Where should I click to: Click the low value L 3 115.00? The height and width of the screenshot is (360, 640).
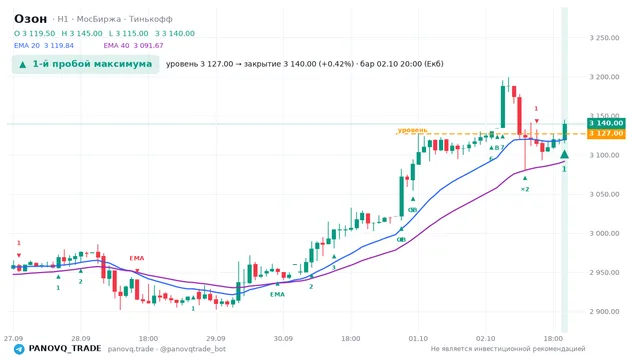click(129, 33)
